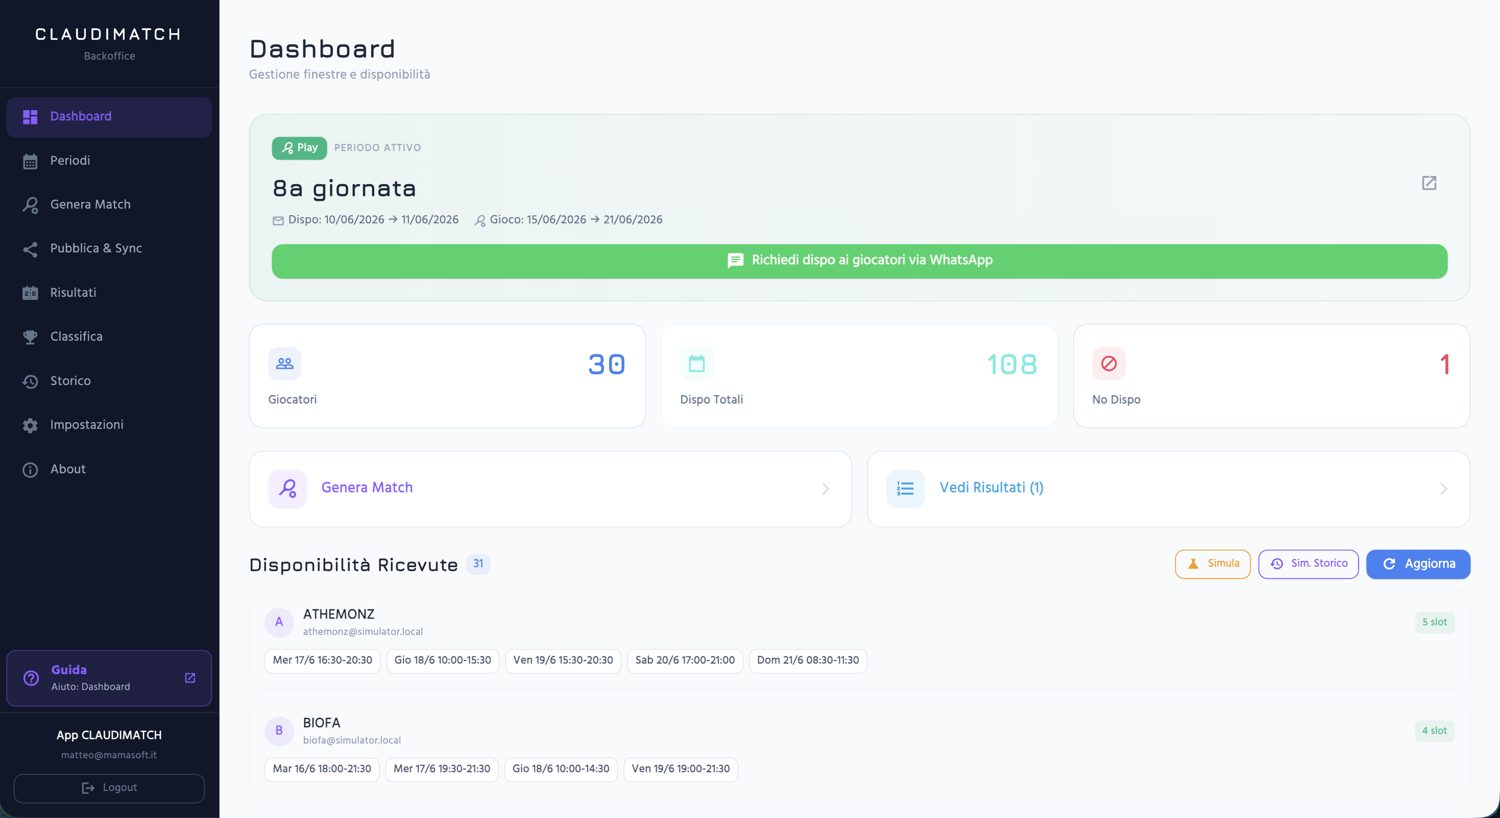The width and height of the screenshot is (1500, 818).
Task: Select the BIOFA player name
Action: click(322, 723)
